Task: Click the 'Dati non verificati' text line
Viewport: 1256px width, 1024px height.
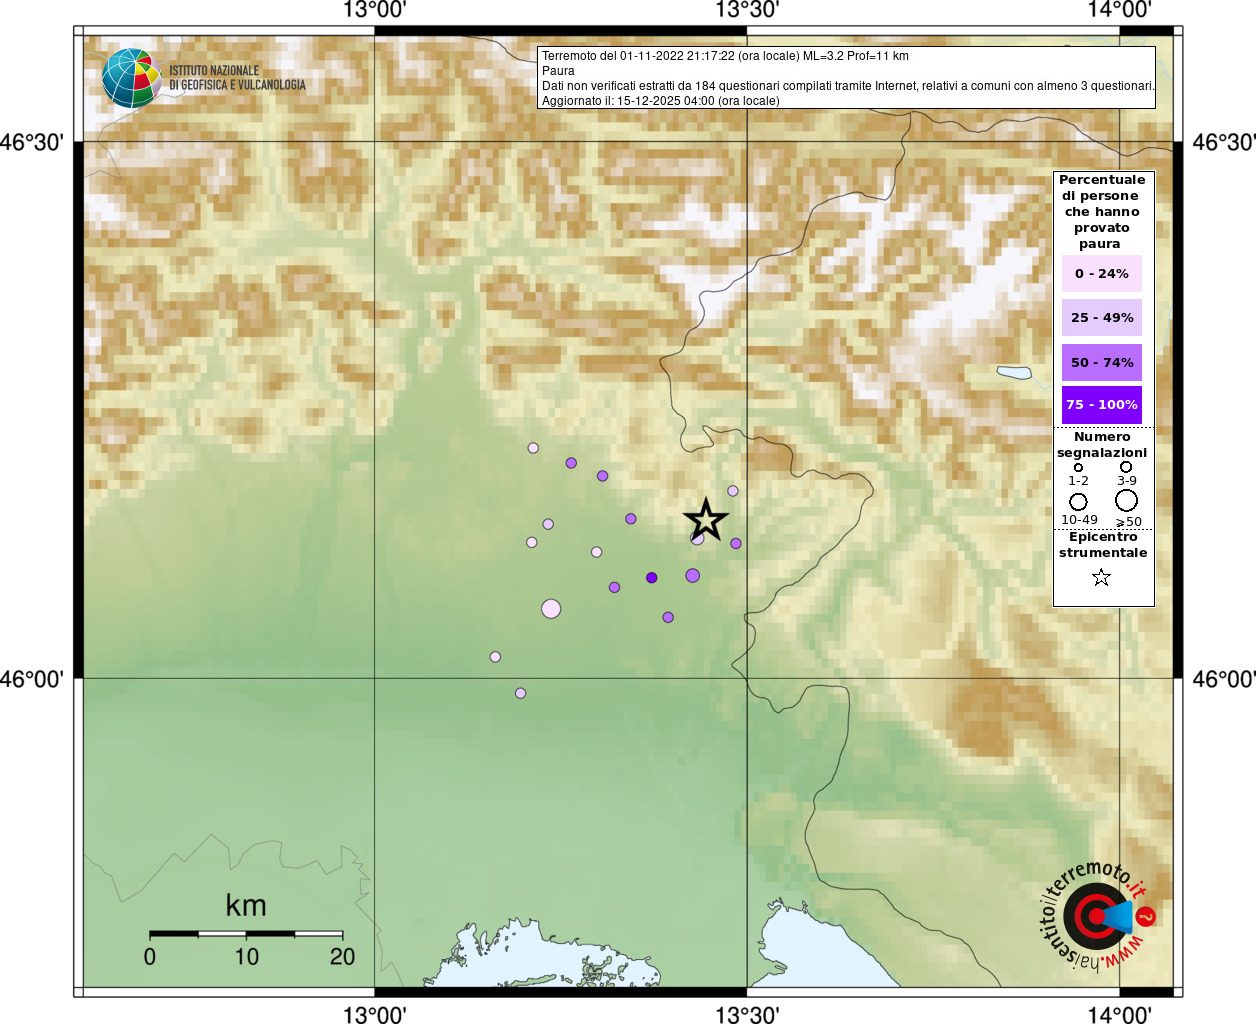Action: coord(848,86)
